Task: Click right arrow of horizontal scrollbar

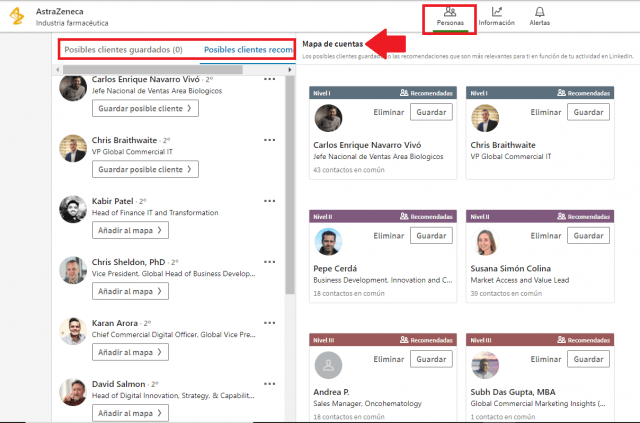Action: [x=290, y=70]
